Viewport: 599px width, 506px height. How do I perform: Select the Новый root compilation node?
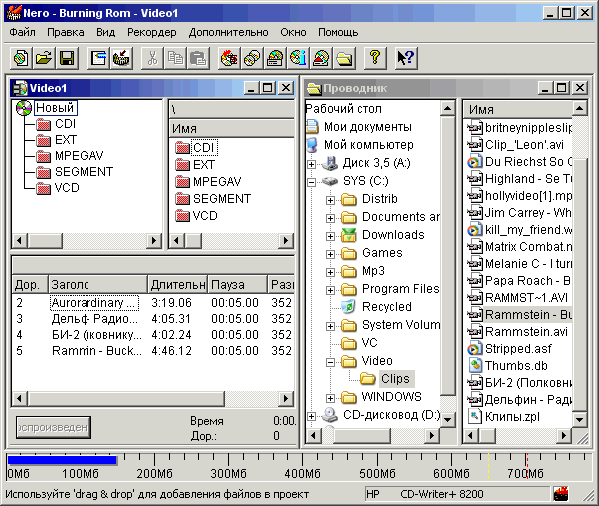click(55, 108)
